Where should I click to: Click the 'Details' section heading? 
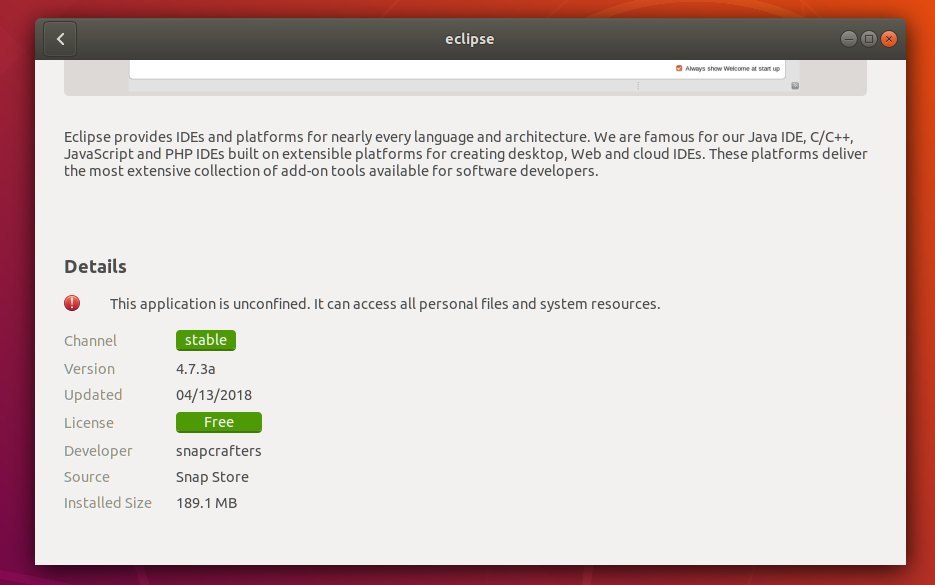95,267
